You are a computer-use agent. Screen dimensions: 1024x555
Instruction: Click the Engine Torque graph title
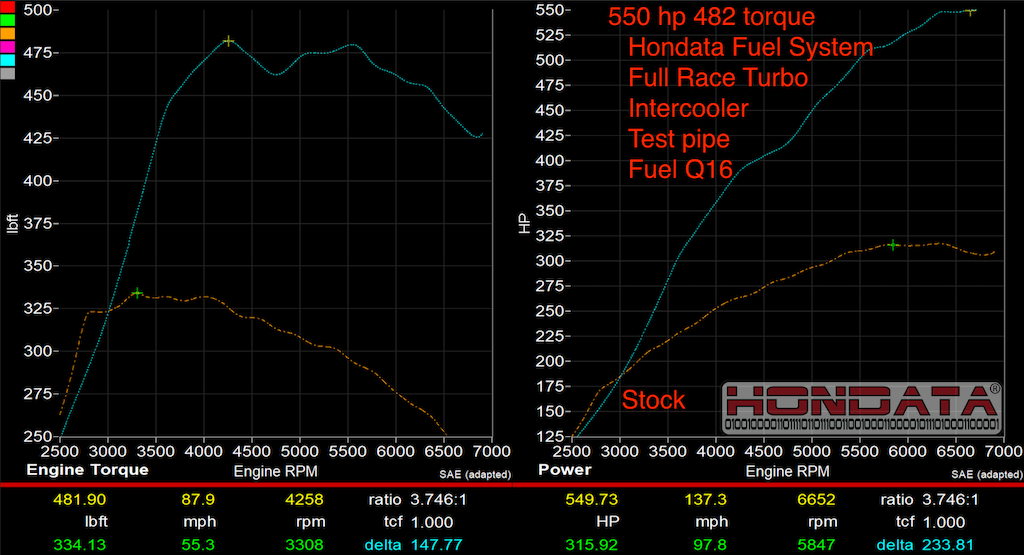[87, 470]
